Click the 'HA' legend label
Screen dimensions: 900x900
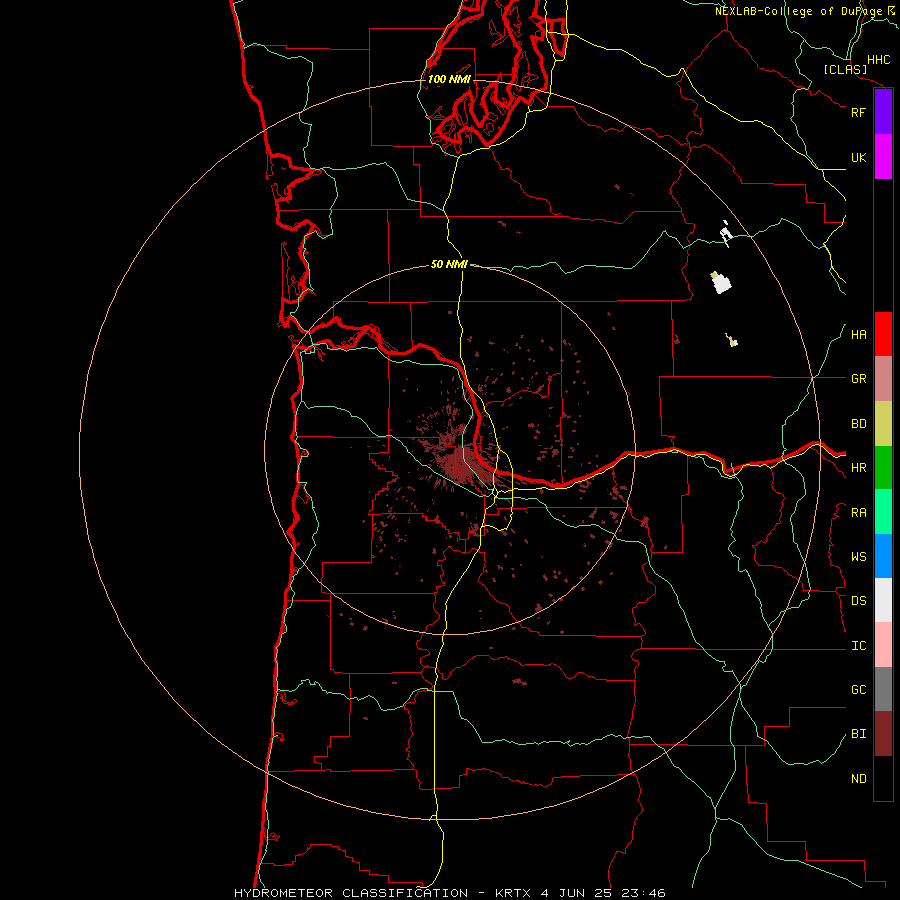pos(859,334)
